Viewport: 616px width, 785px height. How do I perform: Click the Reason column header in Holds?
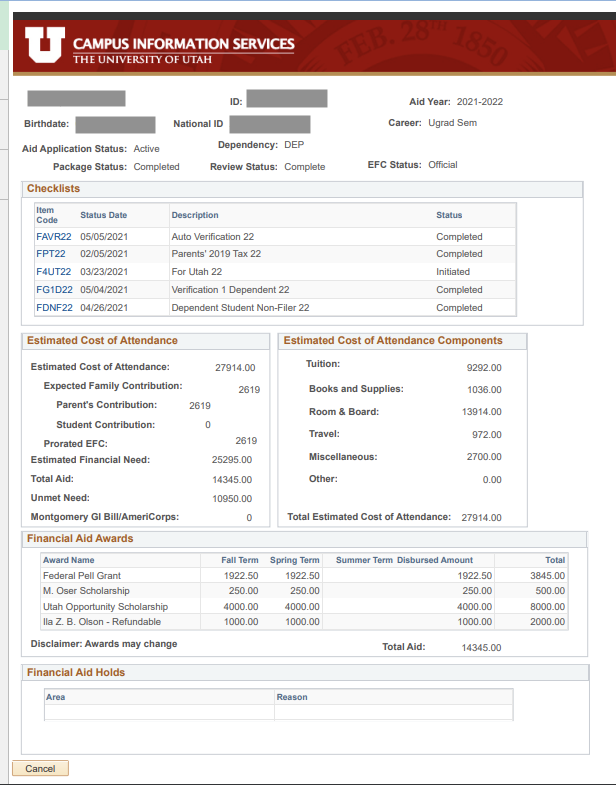[292, 697]
